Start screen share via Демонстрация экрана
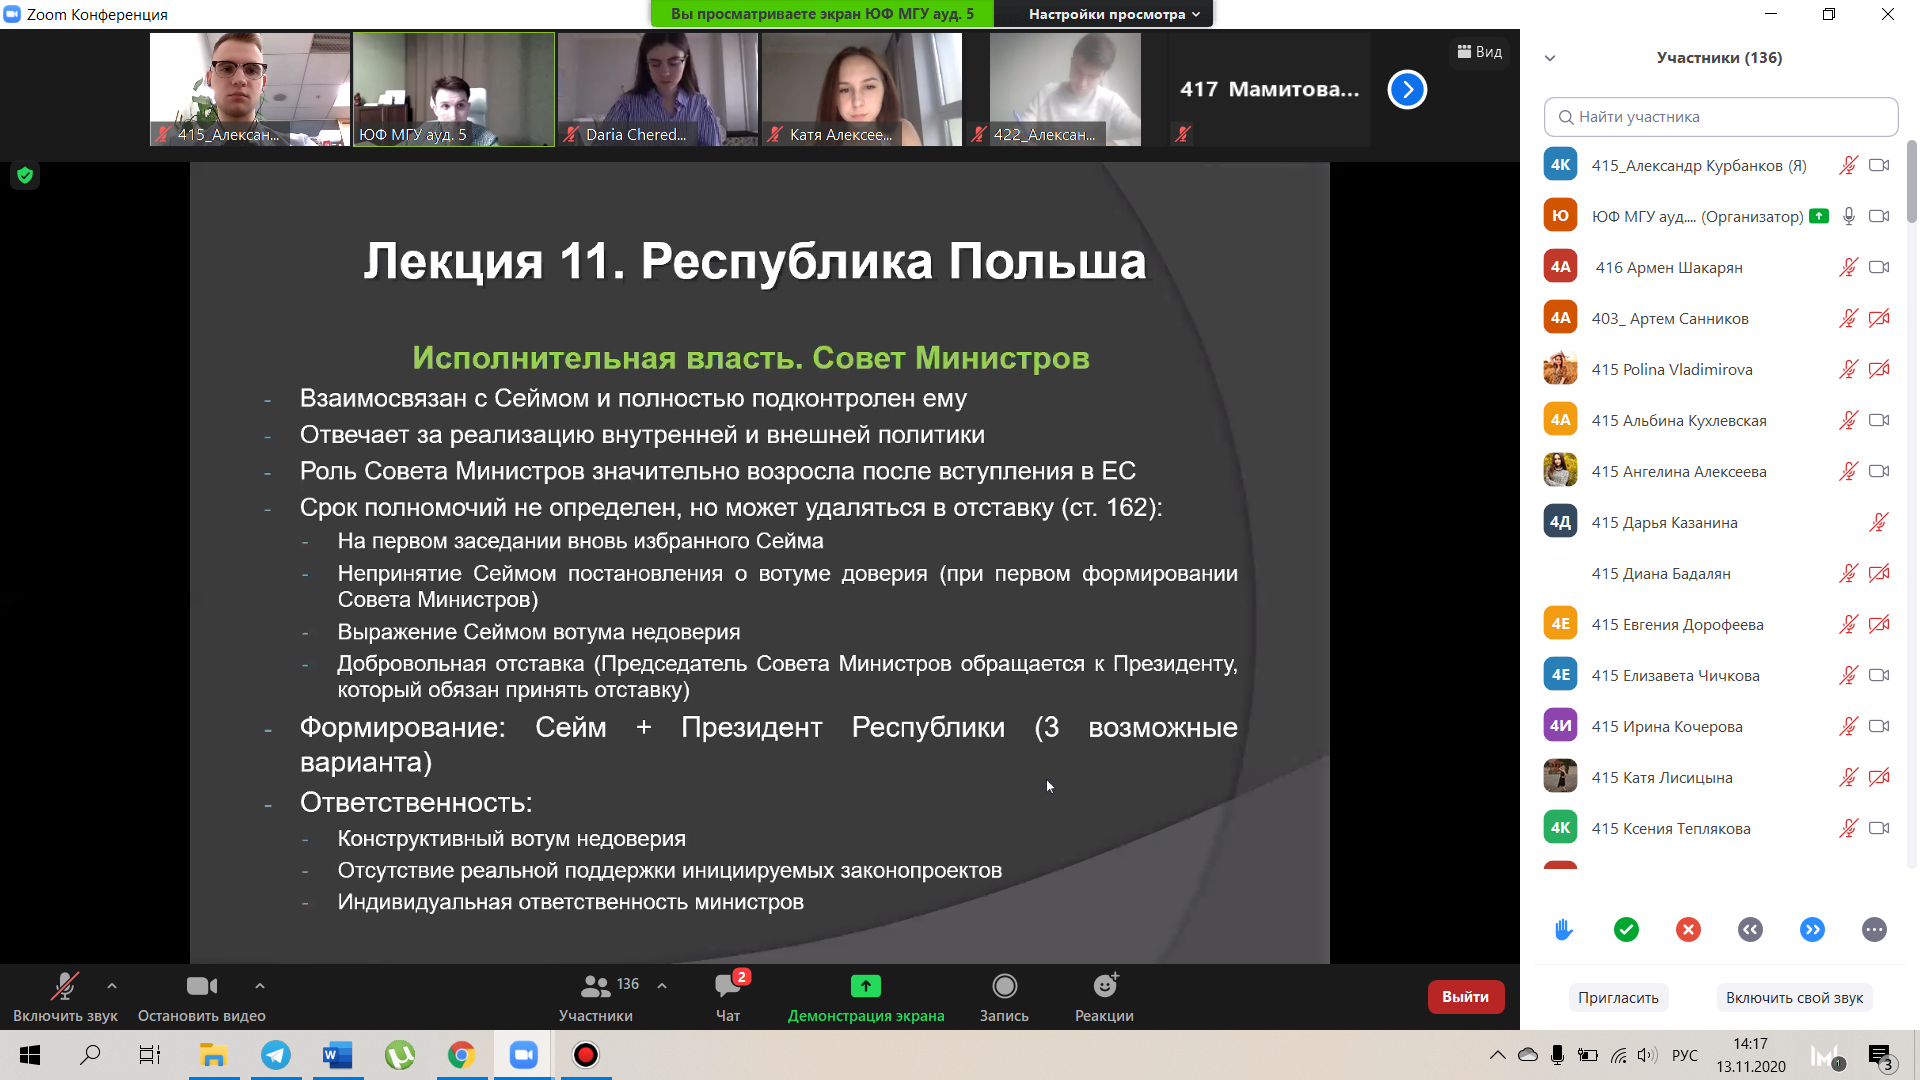 [866, 997]
